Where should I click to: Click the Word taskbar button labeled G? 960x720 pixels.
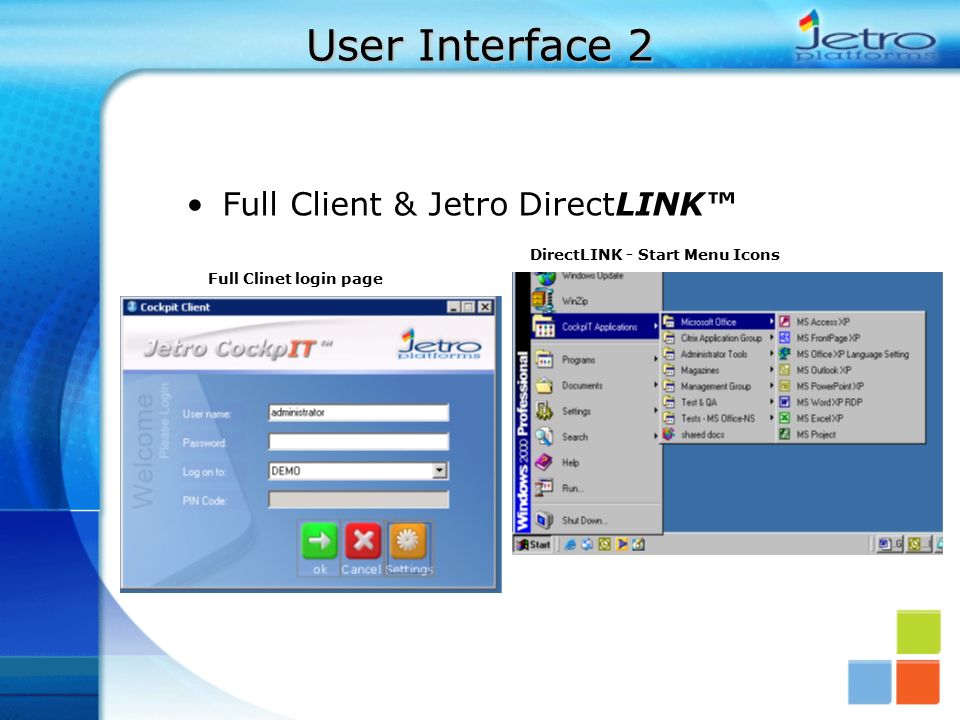890,544
